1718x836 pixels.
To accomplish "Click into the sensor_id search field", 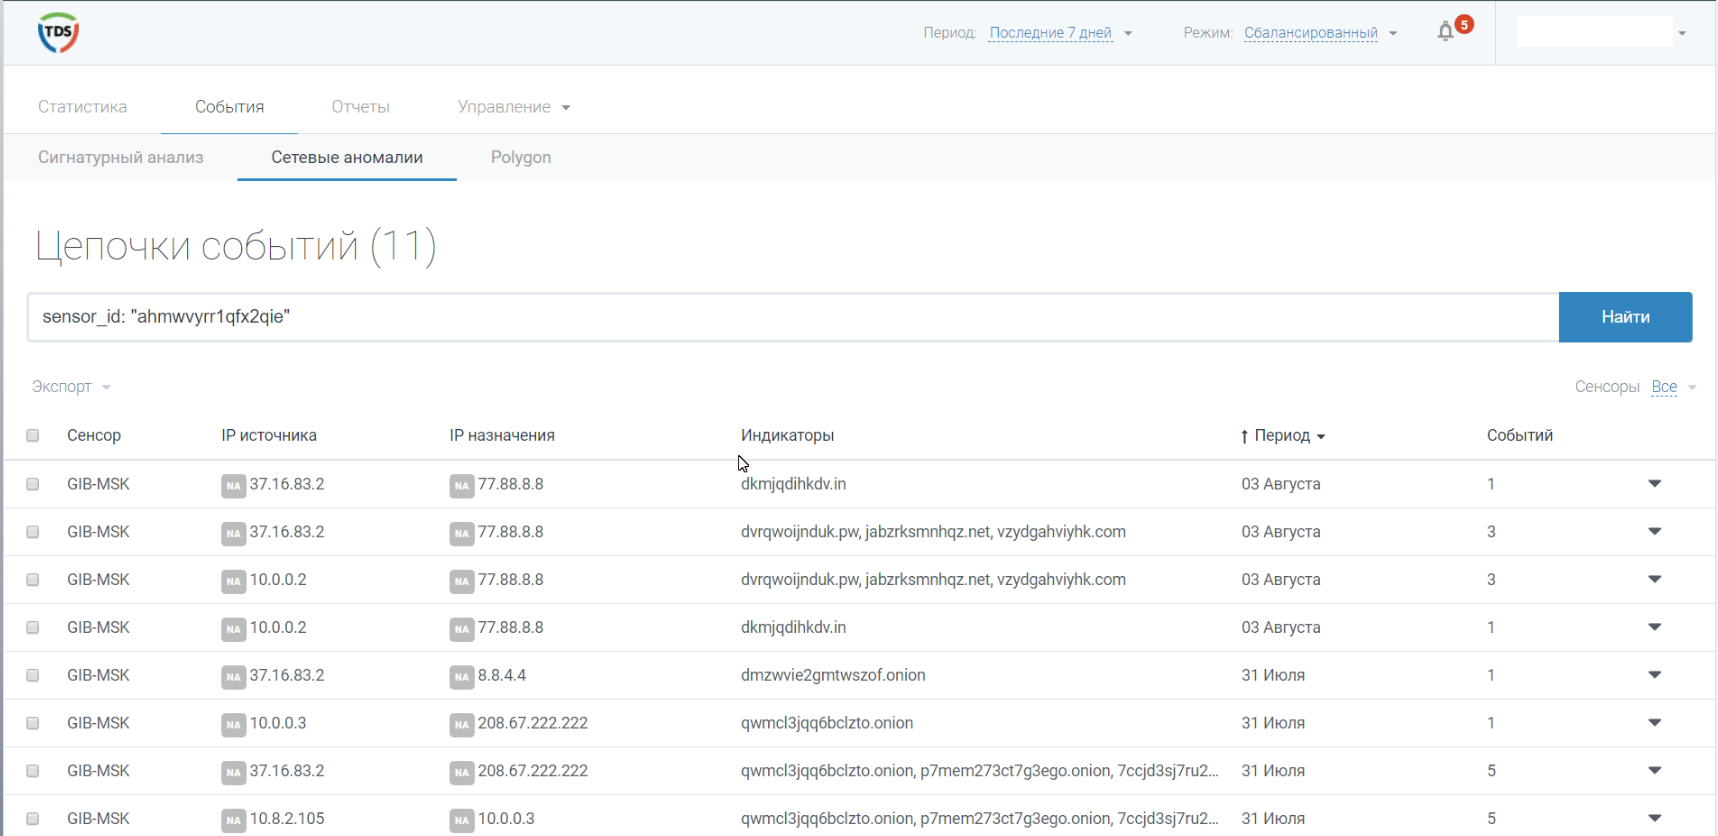I will pos(792,317).
